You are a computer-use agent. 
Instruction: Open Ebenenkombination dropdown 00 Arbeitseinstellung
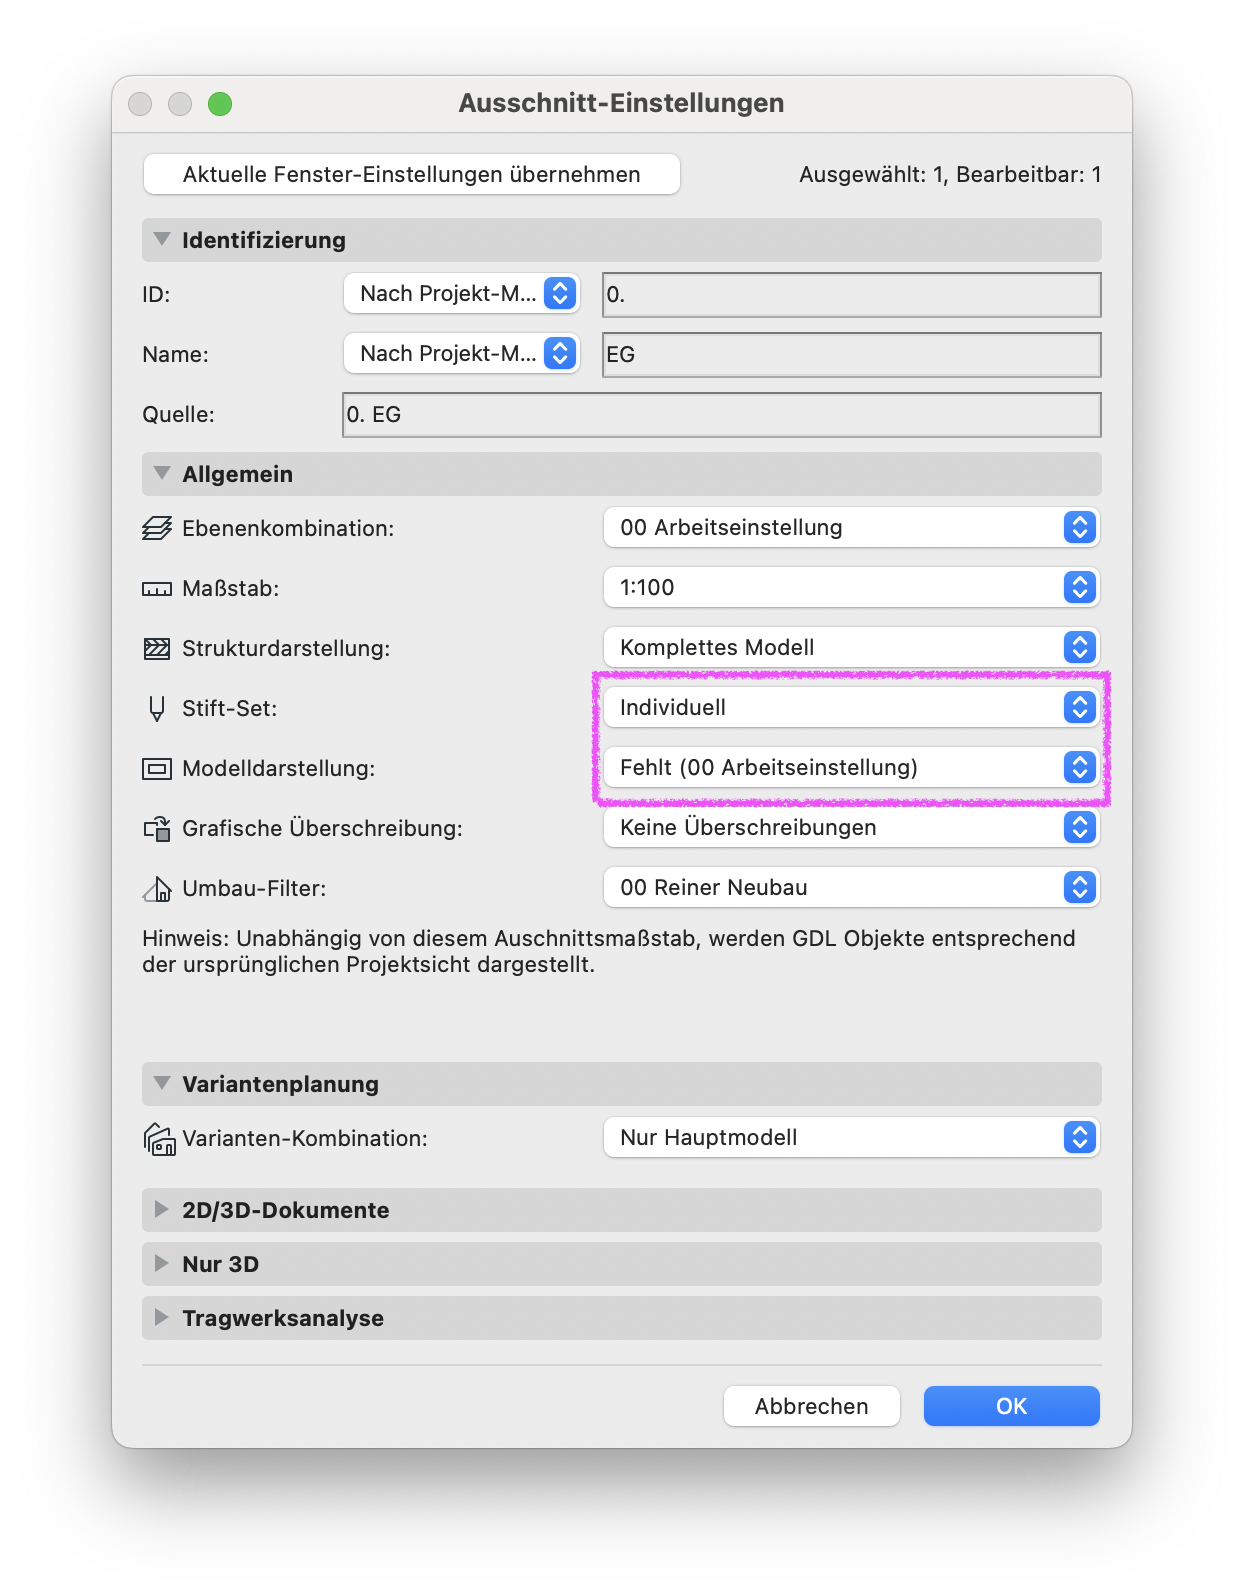[852, 527]
